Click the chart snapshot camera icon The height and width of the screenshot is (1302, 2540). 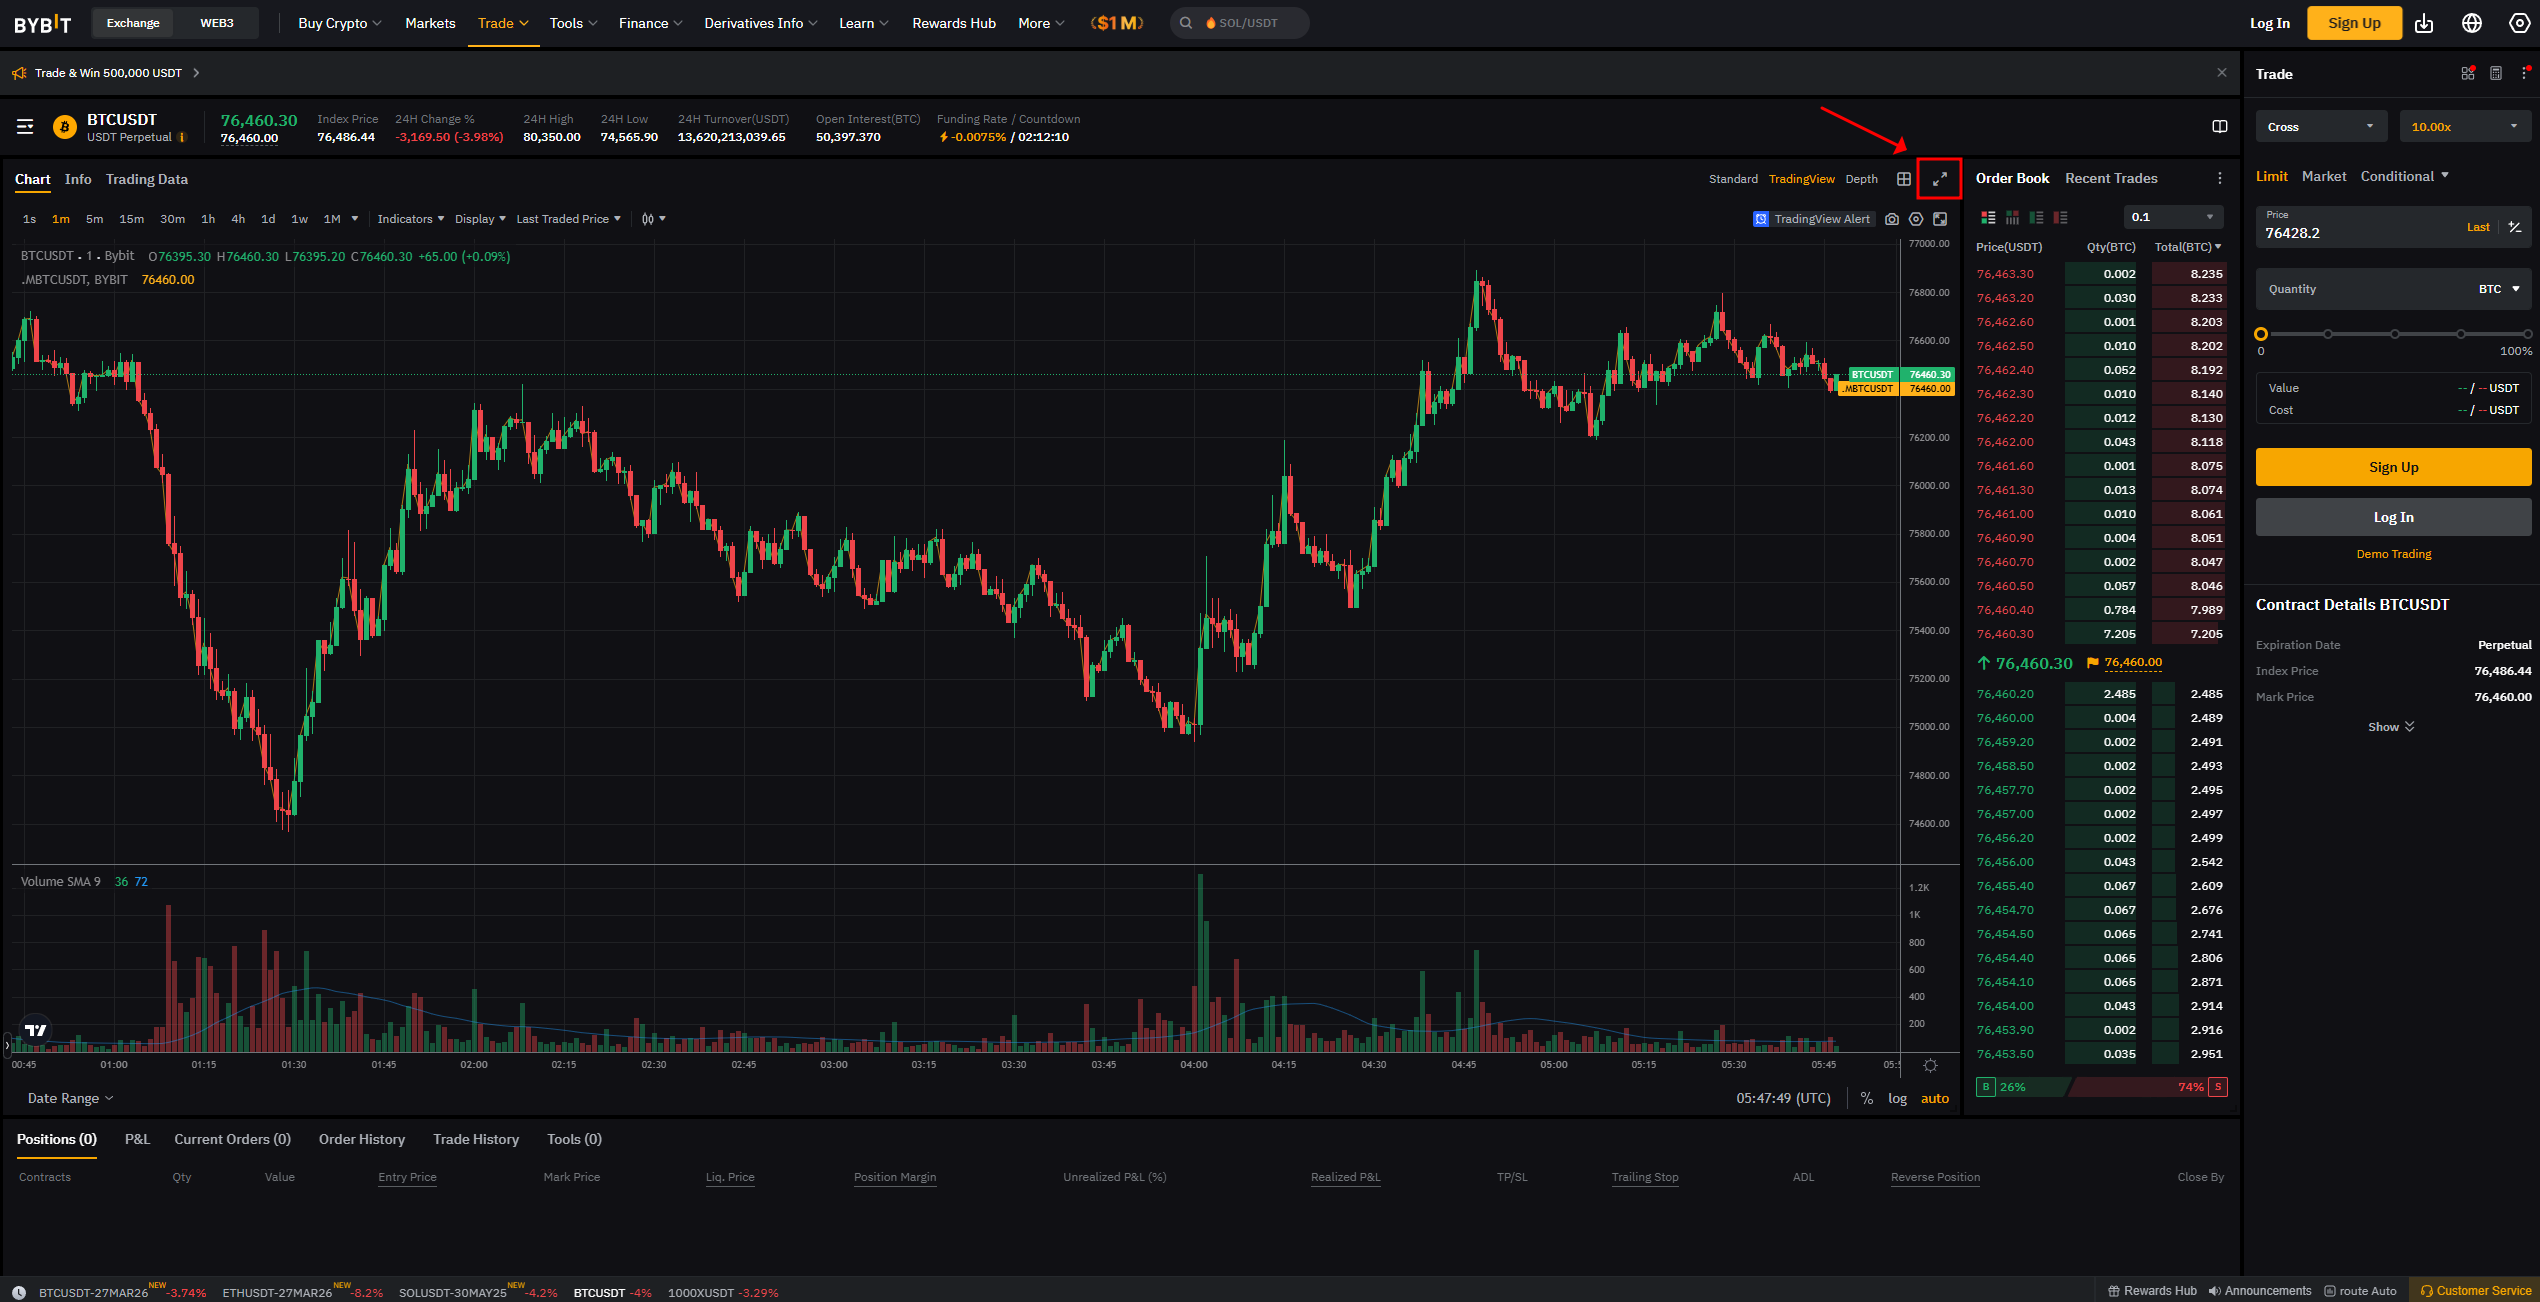coord(1891,219)
